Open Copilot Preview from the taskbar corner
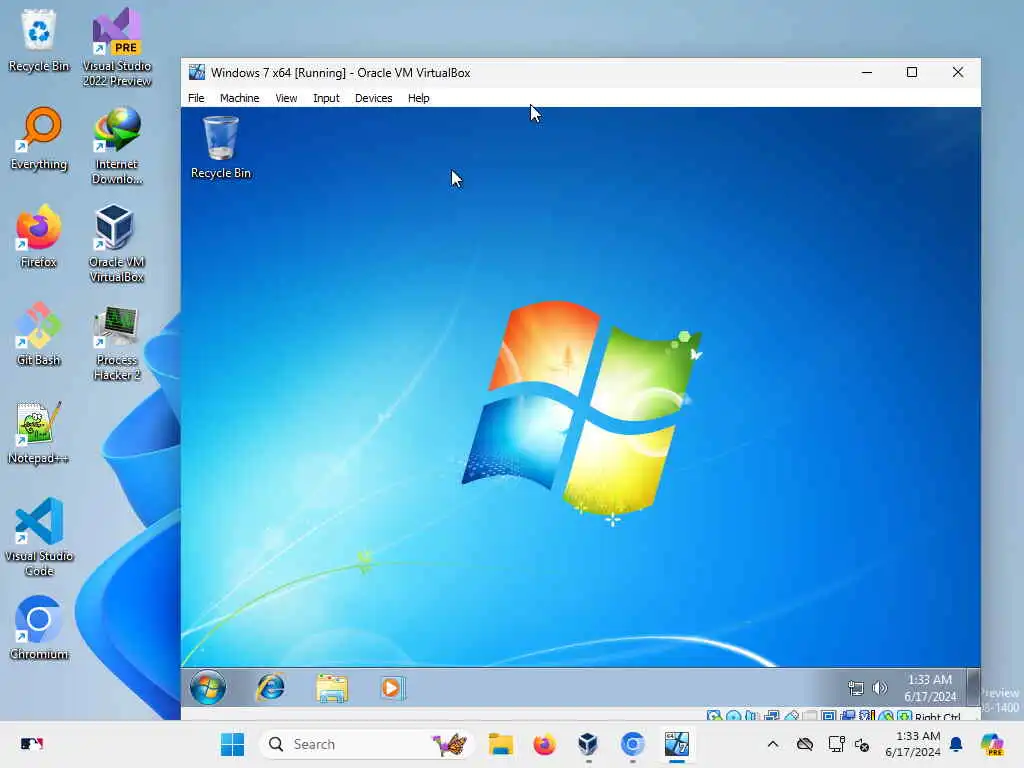Screen dimensions: 1024x768 pyautogui.click(x=992, y=744)
